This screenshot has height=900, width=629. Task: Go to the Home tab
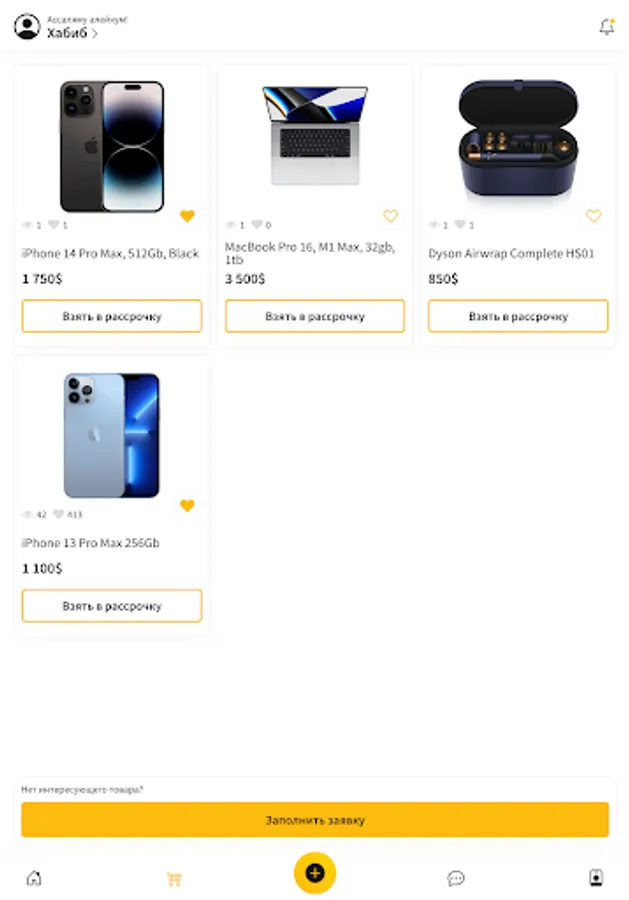tap(34, 878)
